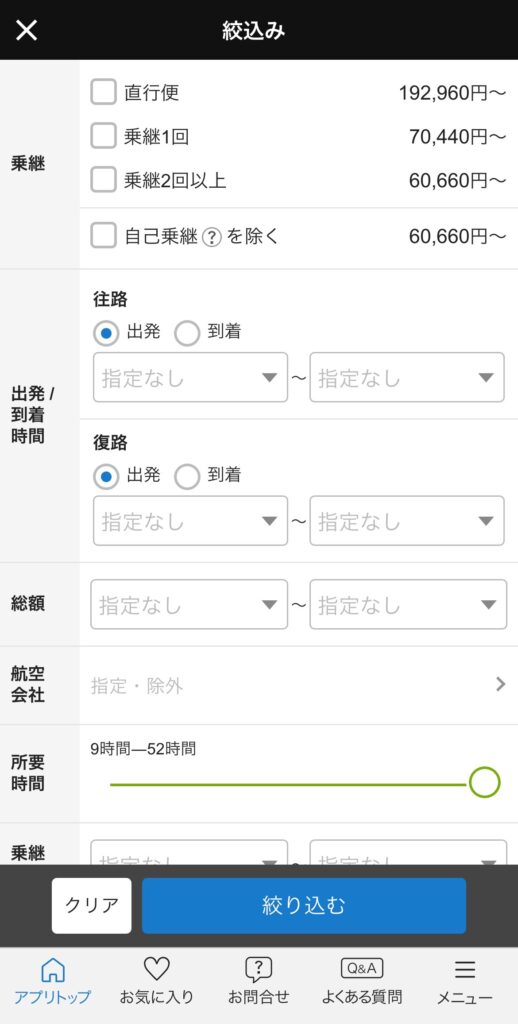Open 復路 end time dropdown
Screen dimensions: 518x1024
(x=407, y=520)
